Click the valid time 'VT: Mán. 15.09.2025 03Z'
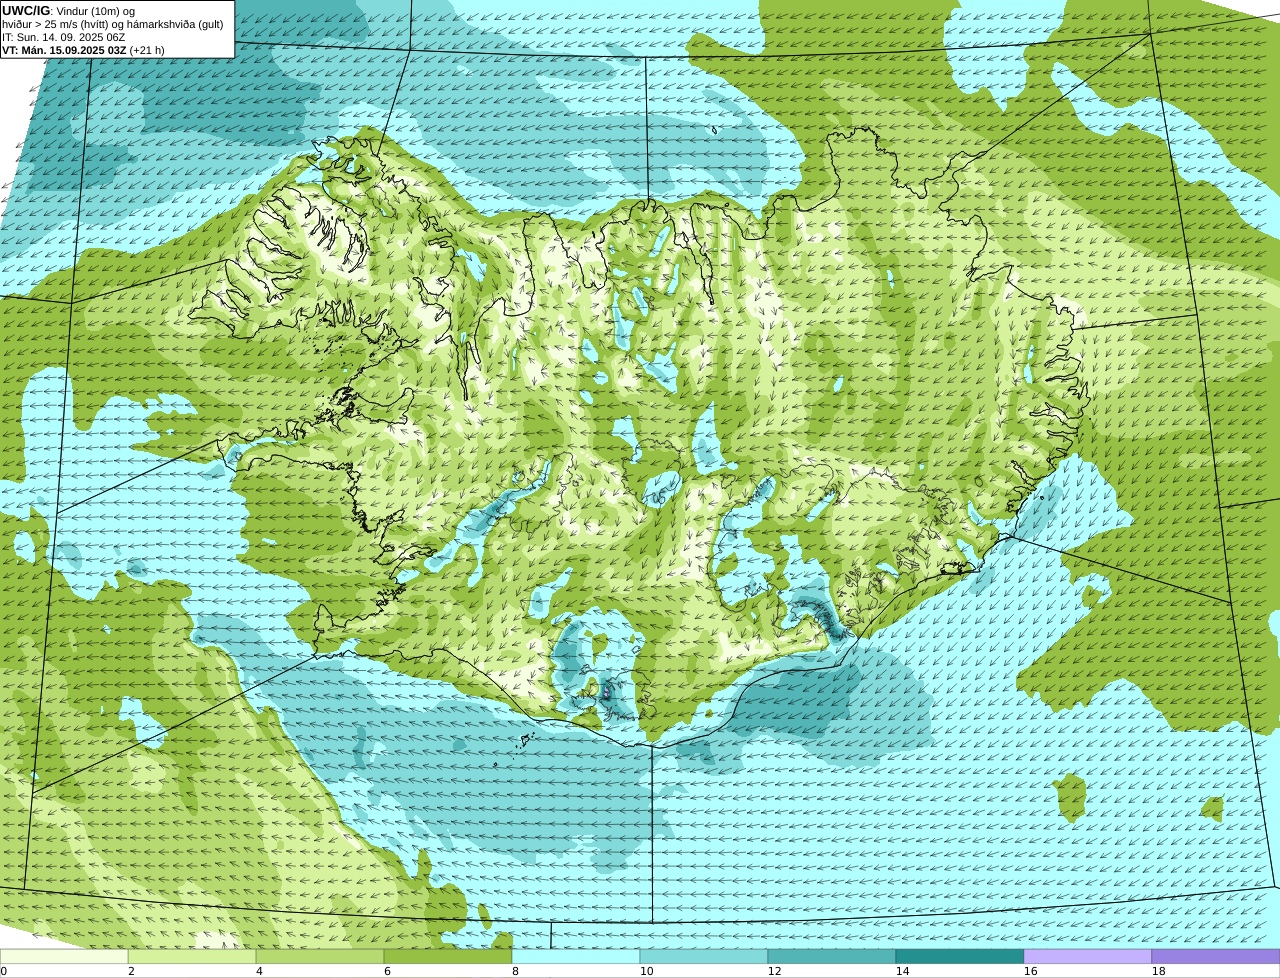This screenshot has width=1280, height=978. [64, 50]
